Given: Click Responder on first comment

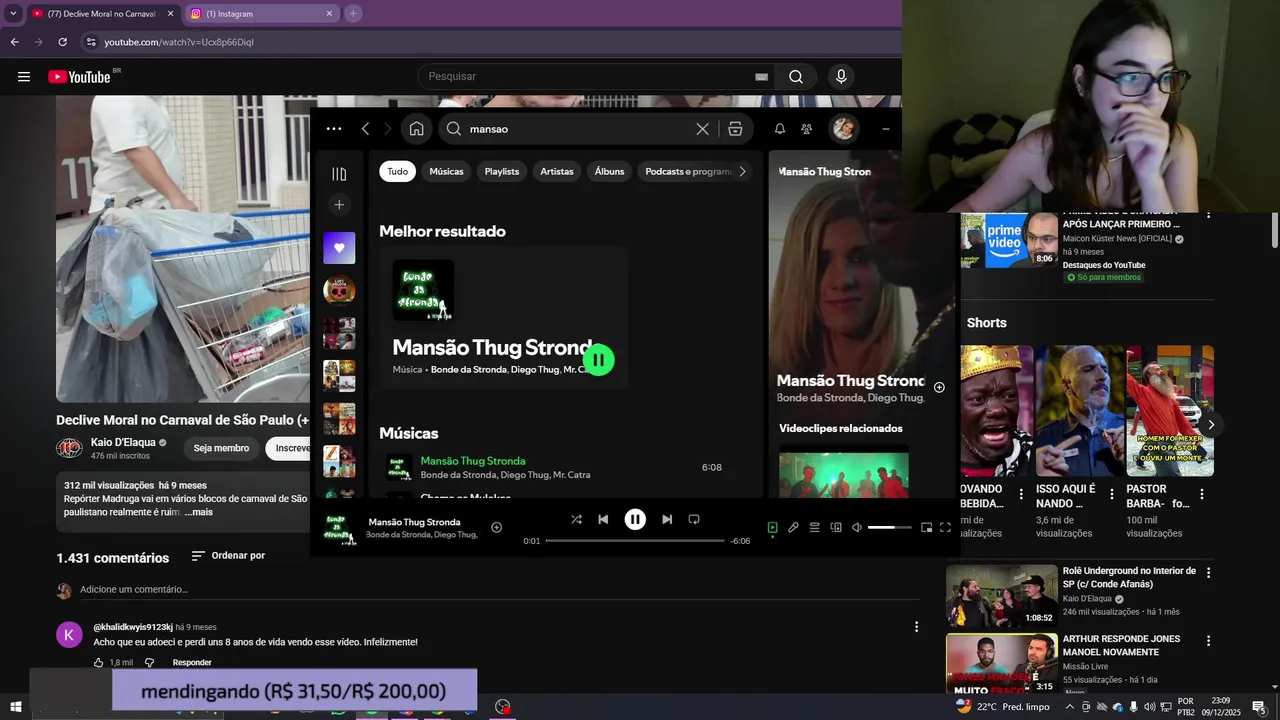Looking at the screenshot, I should (x=192, y=662).
